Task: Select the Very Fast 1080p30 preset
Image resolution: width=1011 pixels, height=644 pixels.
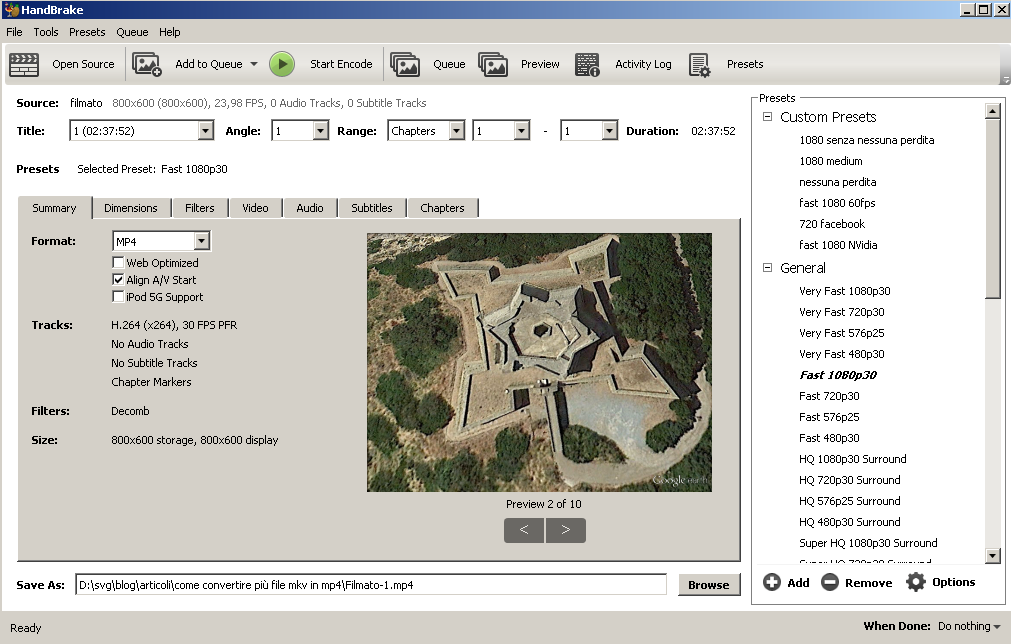Action: 845,291
